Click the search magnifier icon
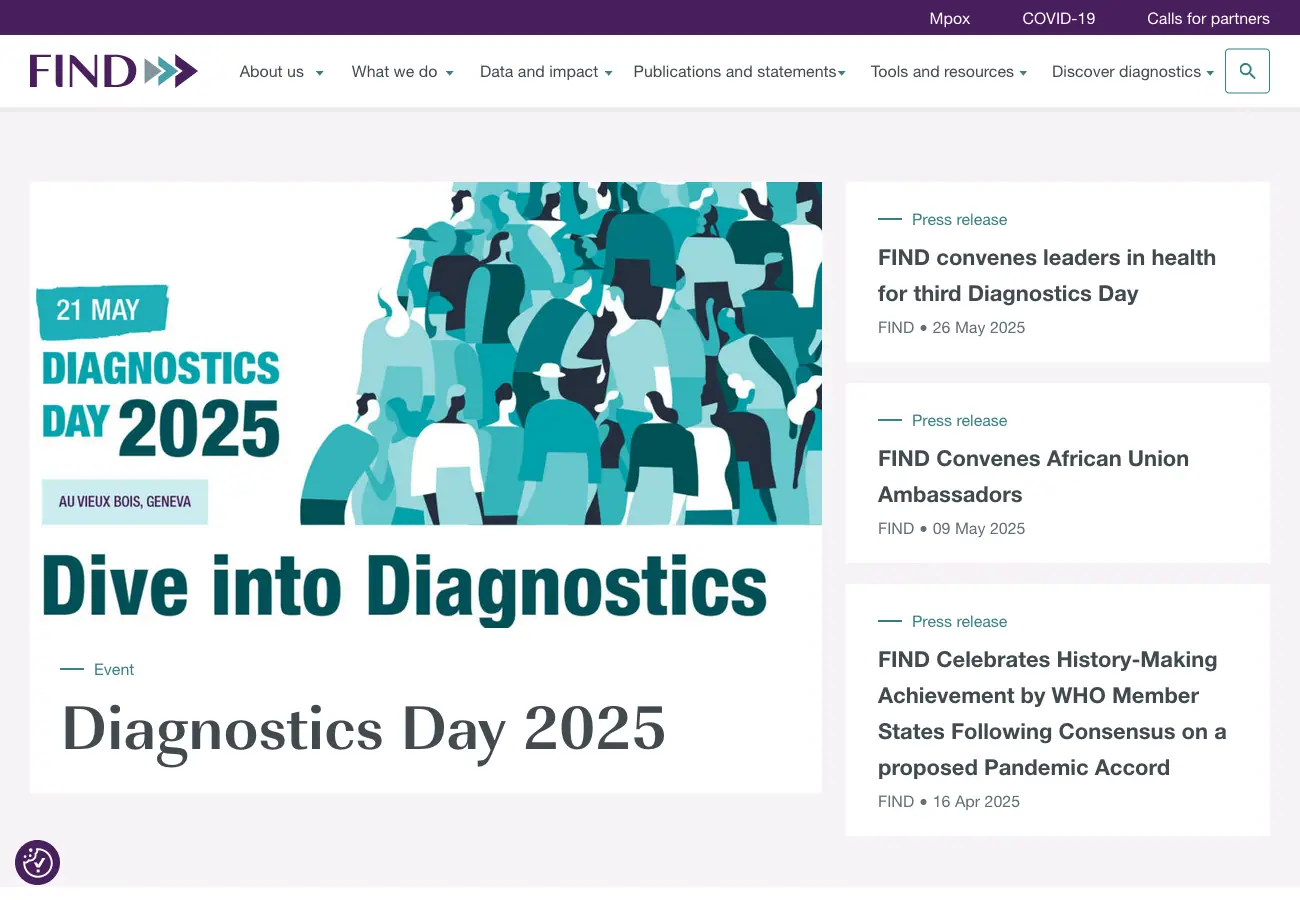Viewport: 1300px width, 900px height. click(1247, 71)
